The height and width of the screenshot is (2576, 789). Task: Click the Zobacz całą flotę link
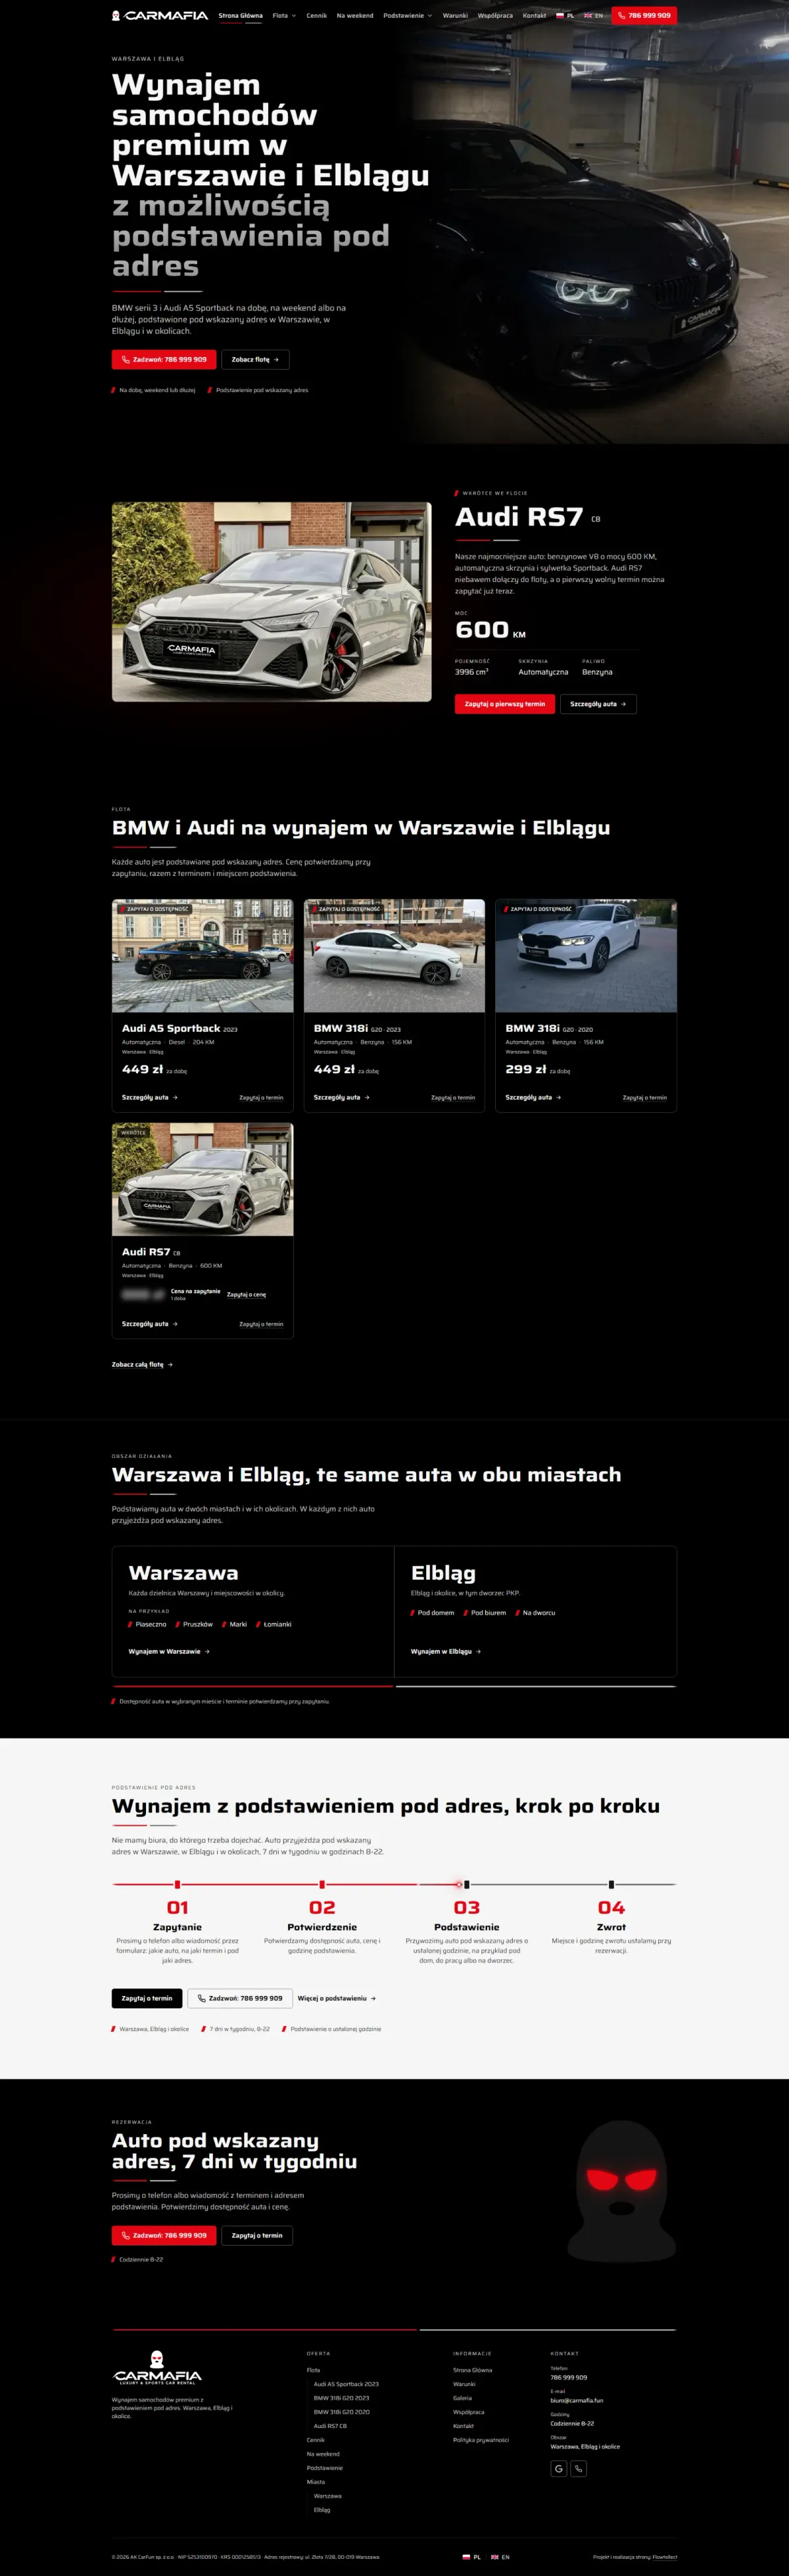[x=142, y=1364]
